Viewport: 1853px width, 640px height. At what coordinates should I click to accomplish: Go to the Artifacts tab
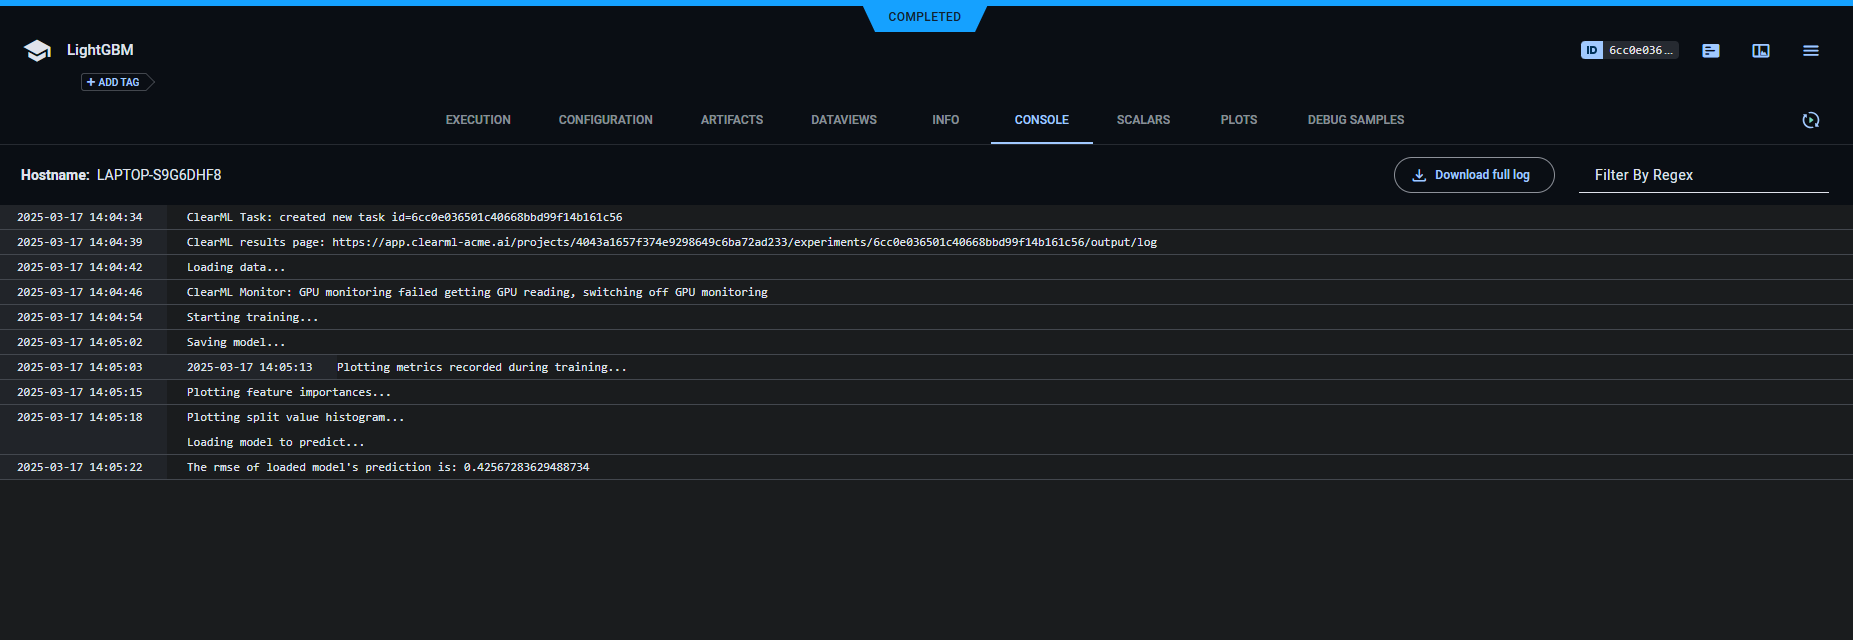(732, 120)
